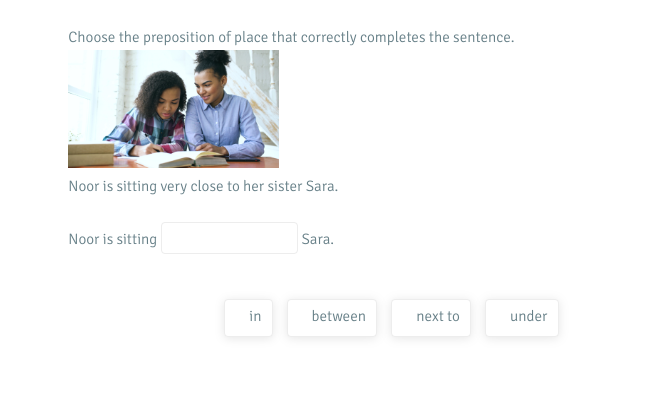Screen dimensions: 664x419
Task: Click the word 'sentence' ending the instructions
Action: click(480, 38)
